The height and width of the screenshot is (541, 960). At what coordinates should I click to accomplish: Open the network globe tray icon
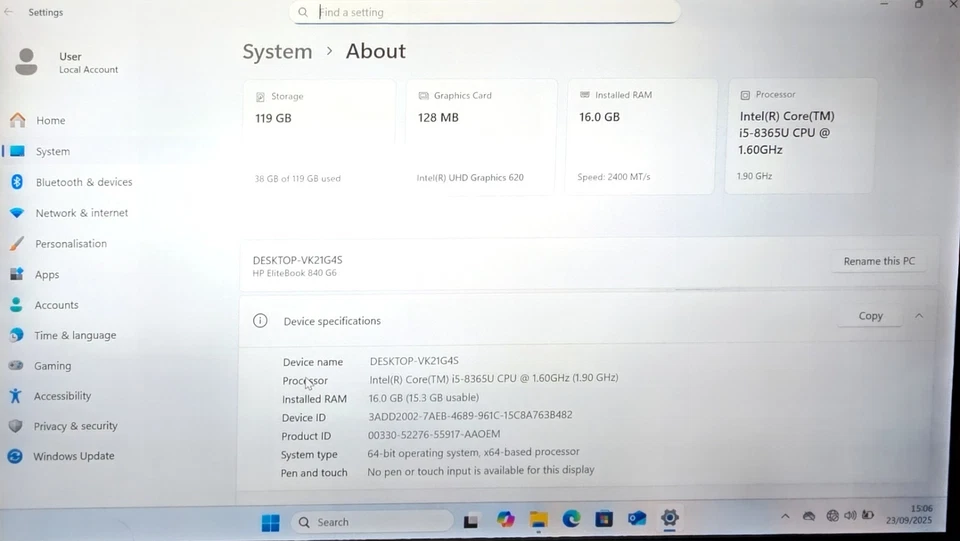click(x=832, y=516)
